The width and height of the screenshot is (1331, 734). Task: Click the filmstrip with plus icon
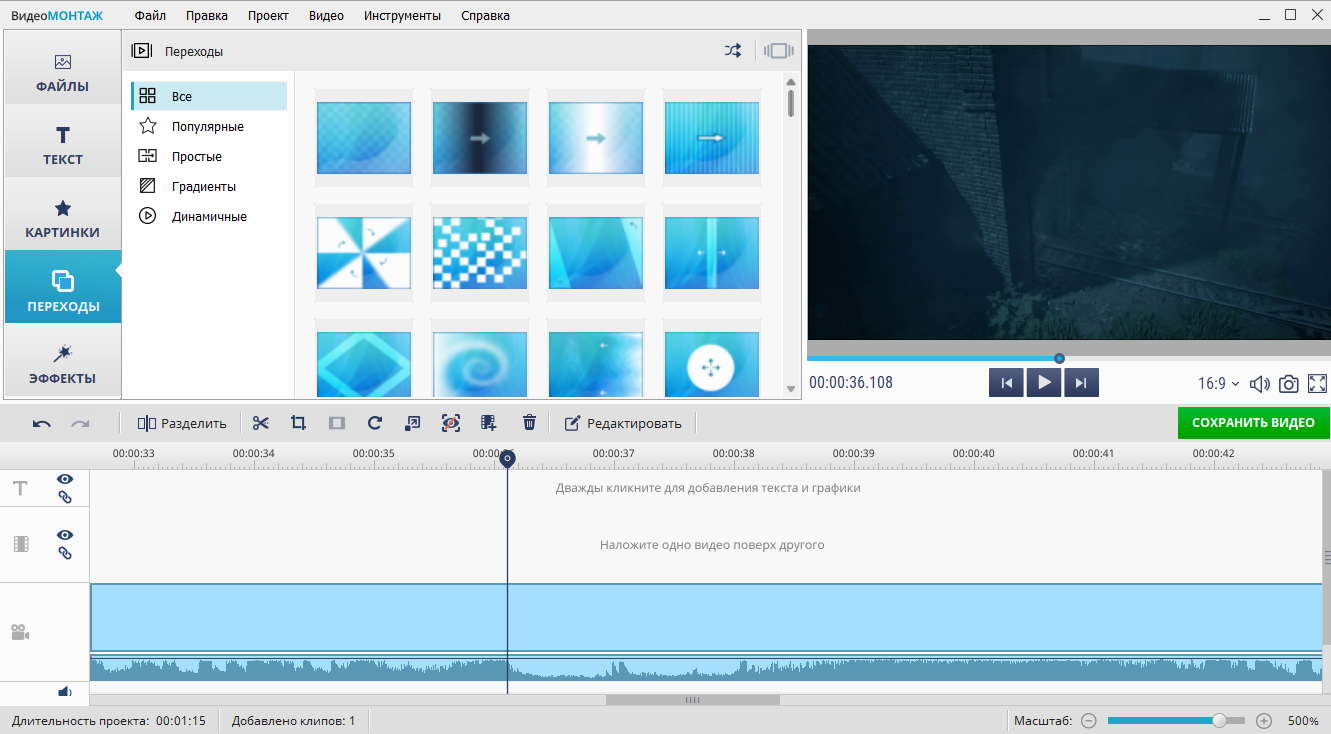(489, 423)
